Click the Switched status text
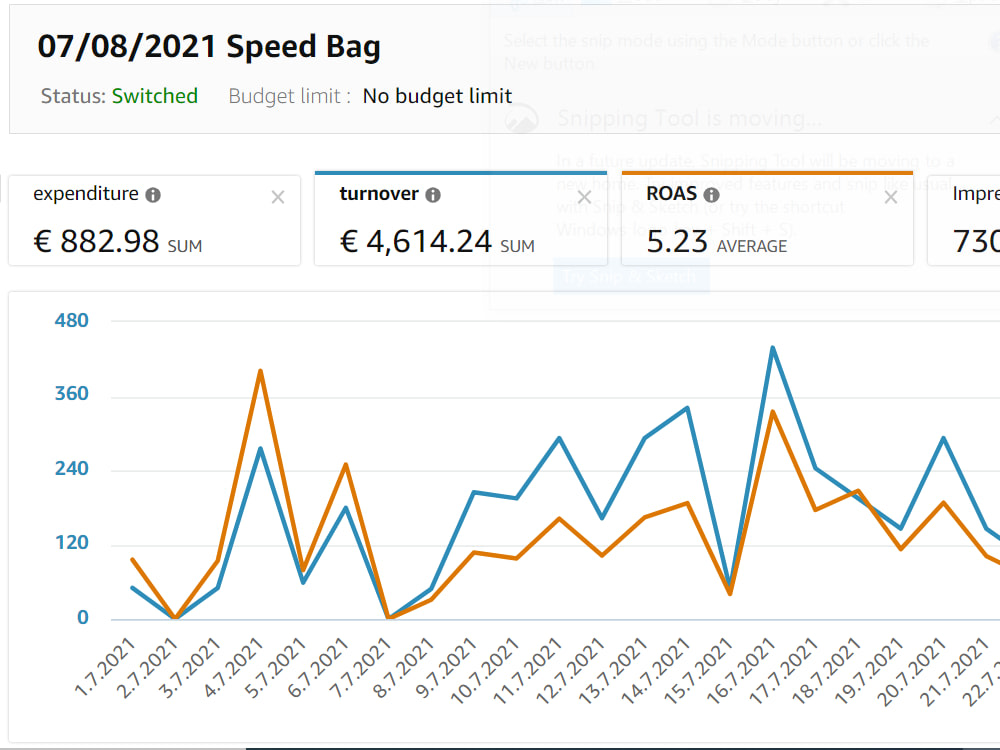1000x750 pixels. tap(155, 96)
